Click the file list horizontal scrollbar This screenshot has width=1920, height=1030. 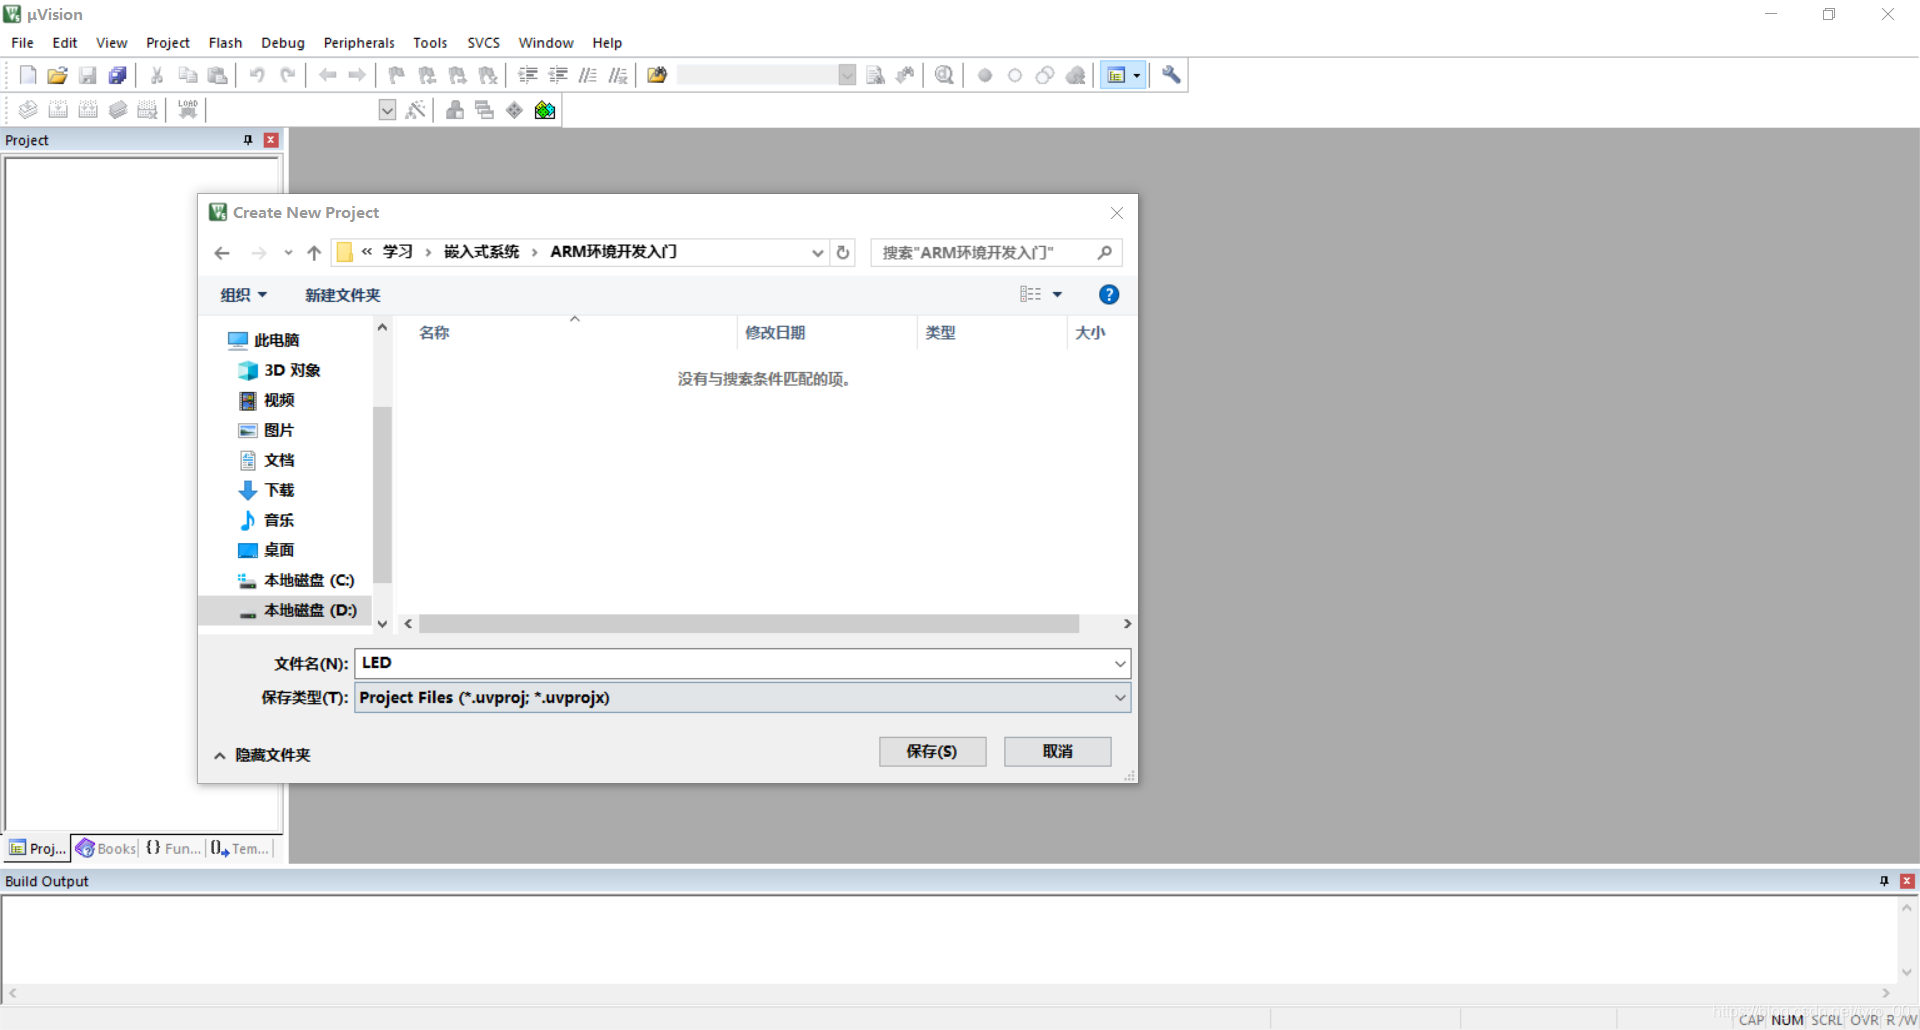(749, 624)
